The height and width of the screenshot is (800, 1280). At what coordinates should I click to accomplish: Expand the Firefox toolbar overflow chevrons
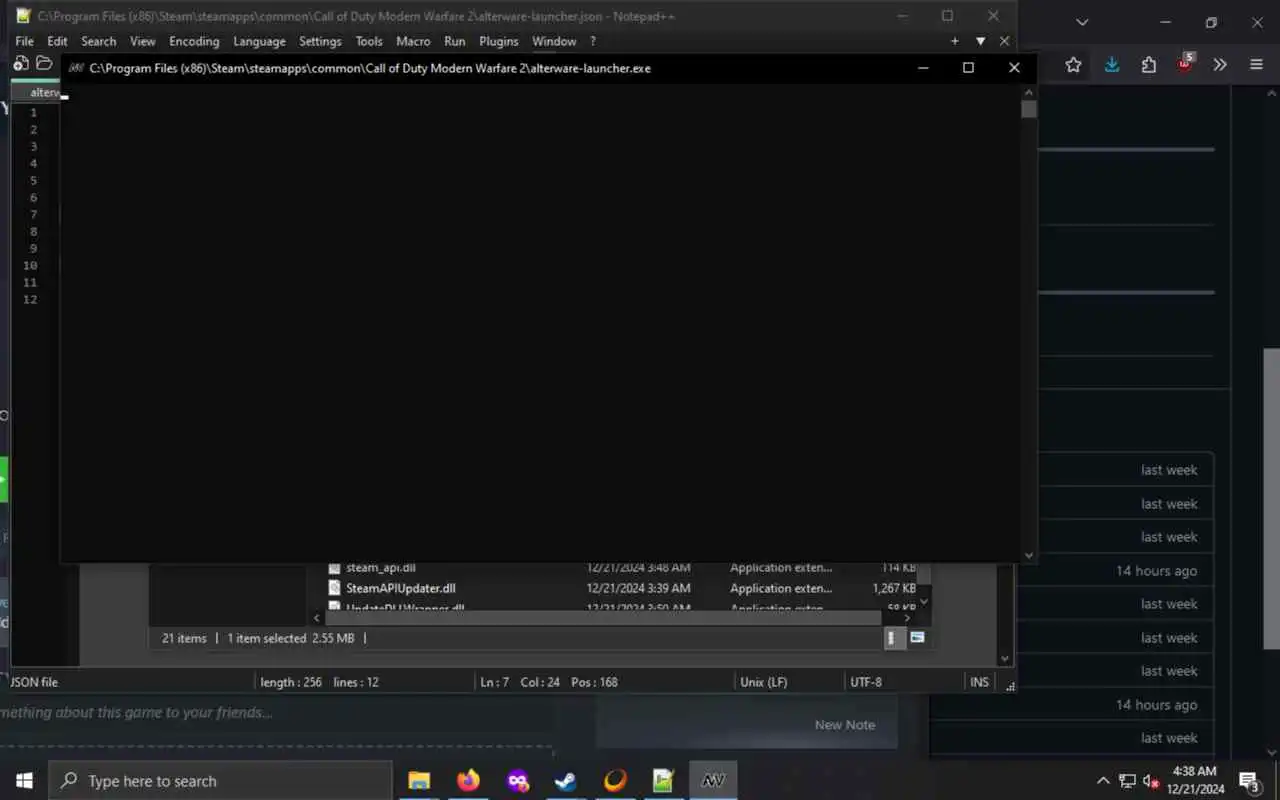tap(1220, 64)
